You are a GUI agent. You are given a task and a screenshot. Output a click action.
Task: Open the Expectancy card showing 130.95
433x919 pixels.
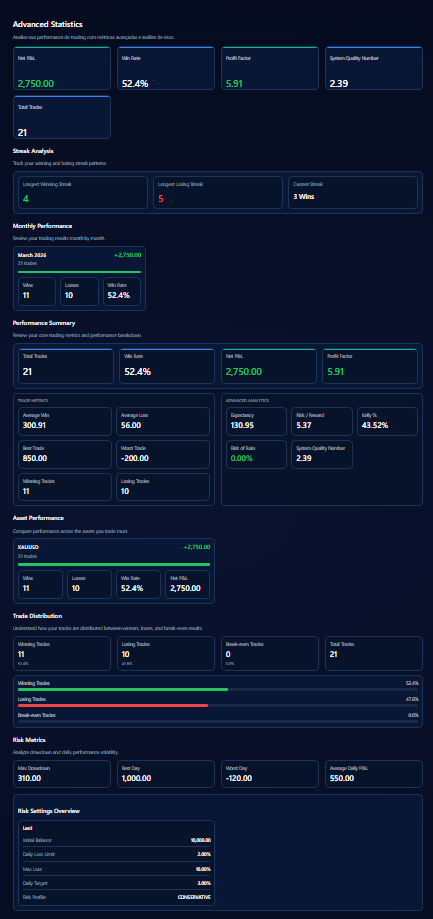[257, 421]
